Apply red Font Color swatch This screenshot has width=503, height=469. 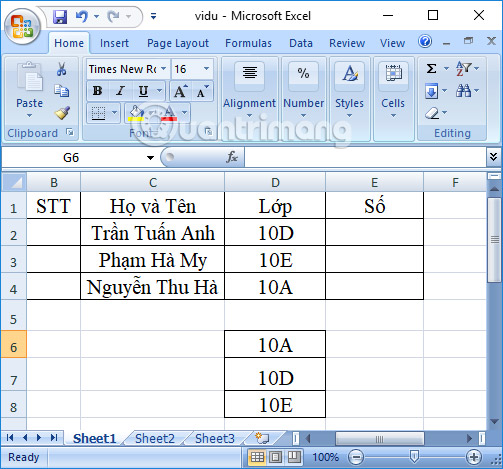tap(169, 113)
